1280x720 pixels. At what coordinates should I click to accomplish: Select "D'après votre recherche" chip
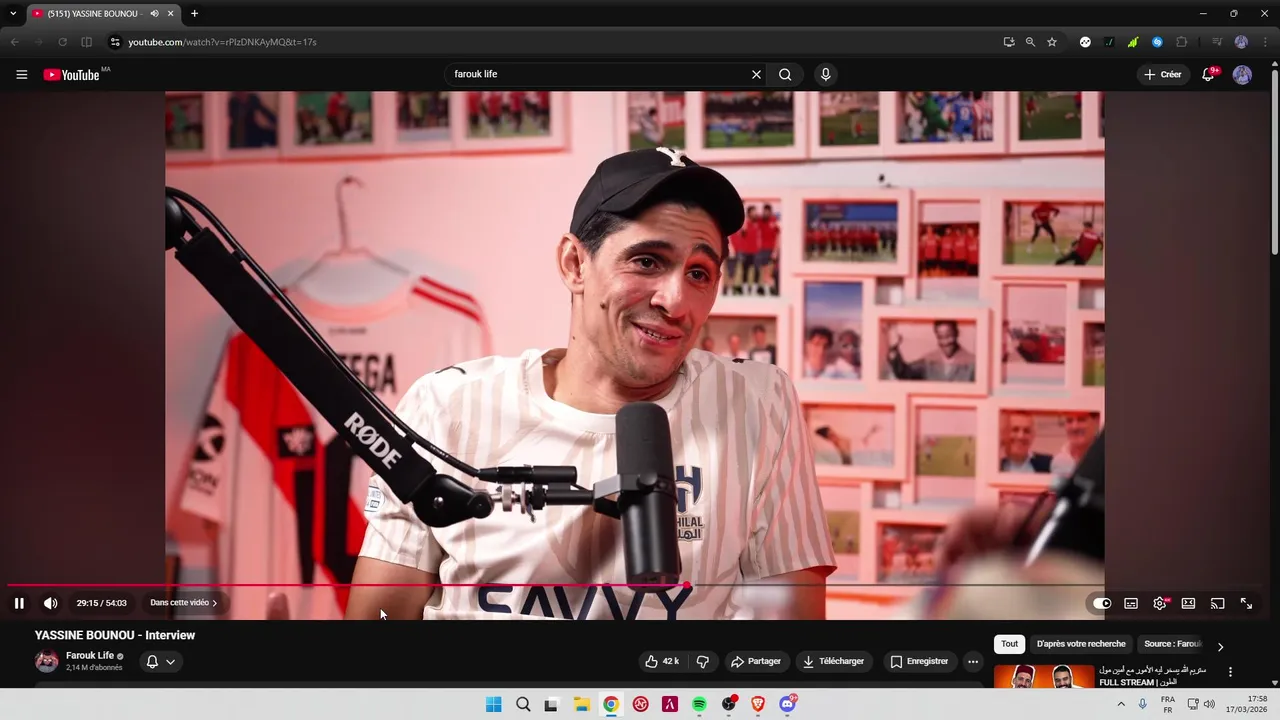[x=1081, y=644]
